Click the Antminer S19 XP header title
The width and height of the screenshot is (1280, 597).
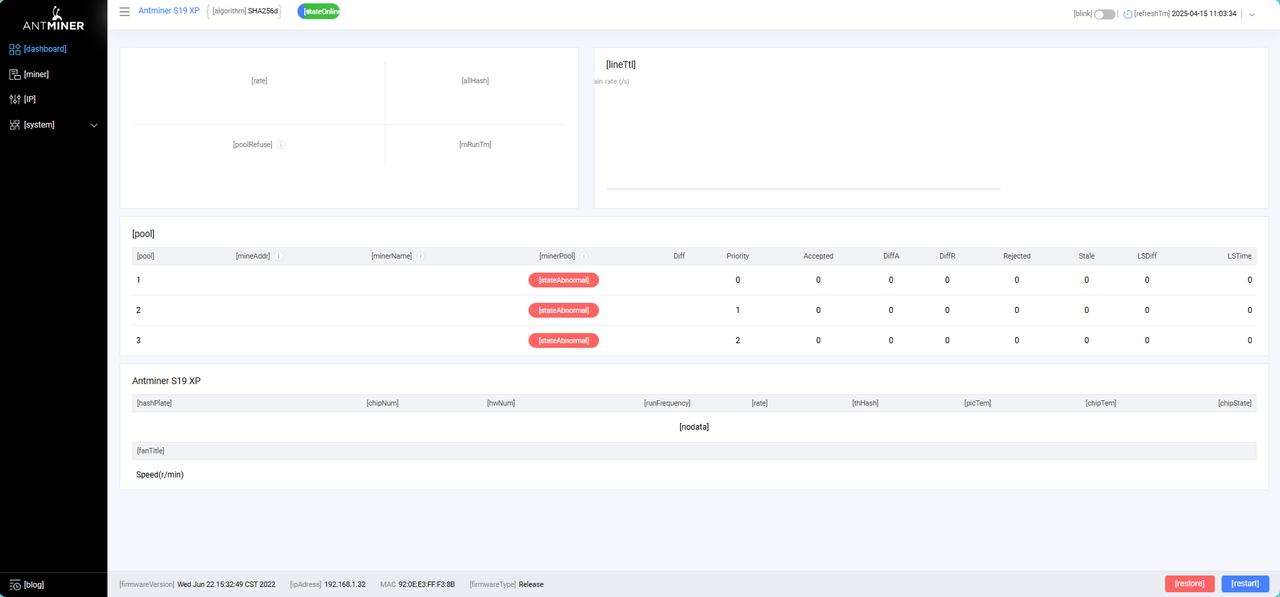(169, 11)
